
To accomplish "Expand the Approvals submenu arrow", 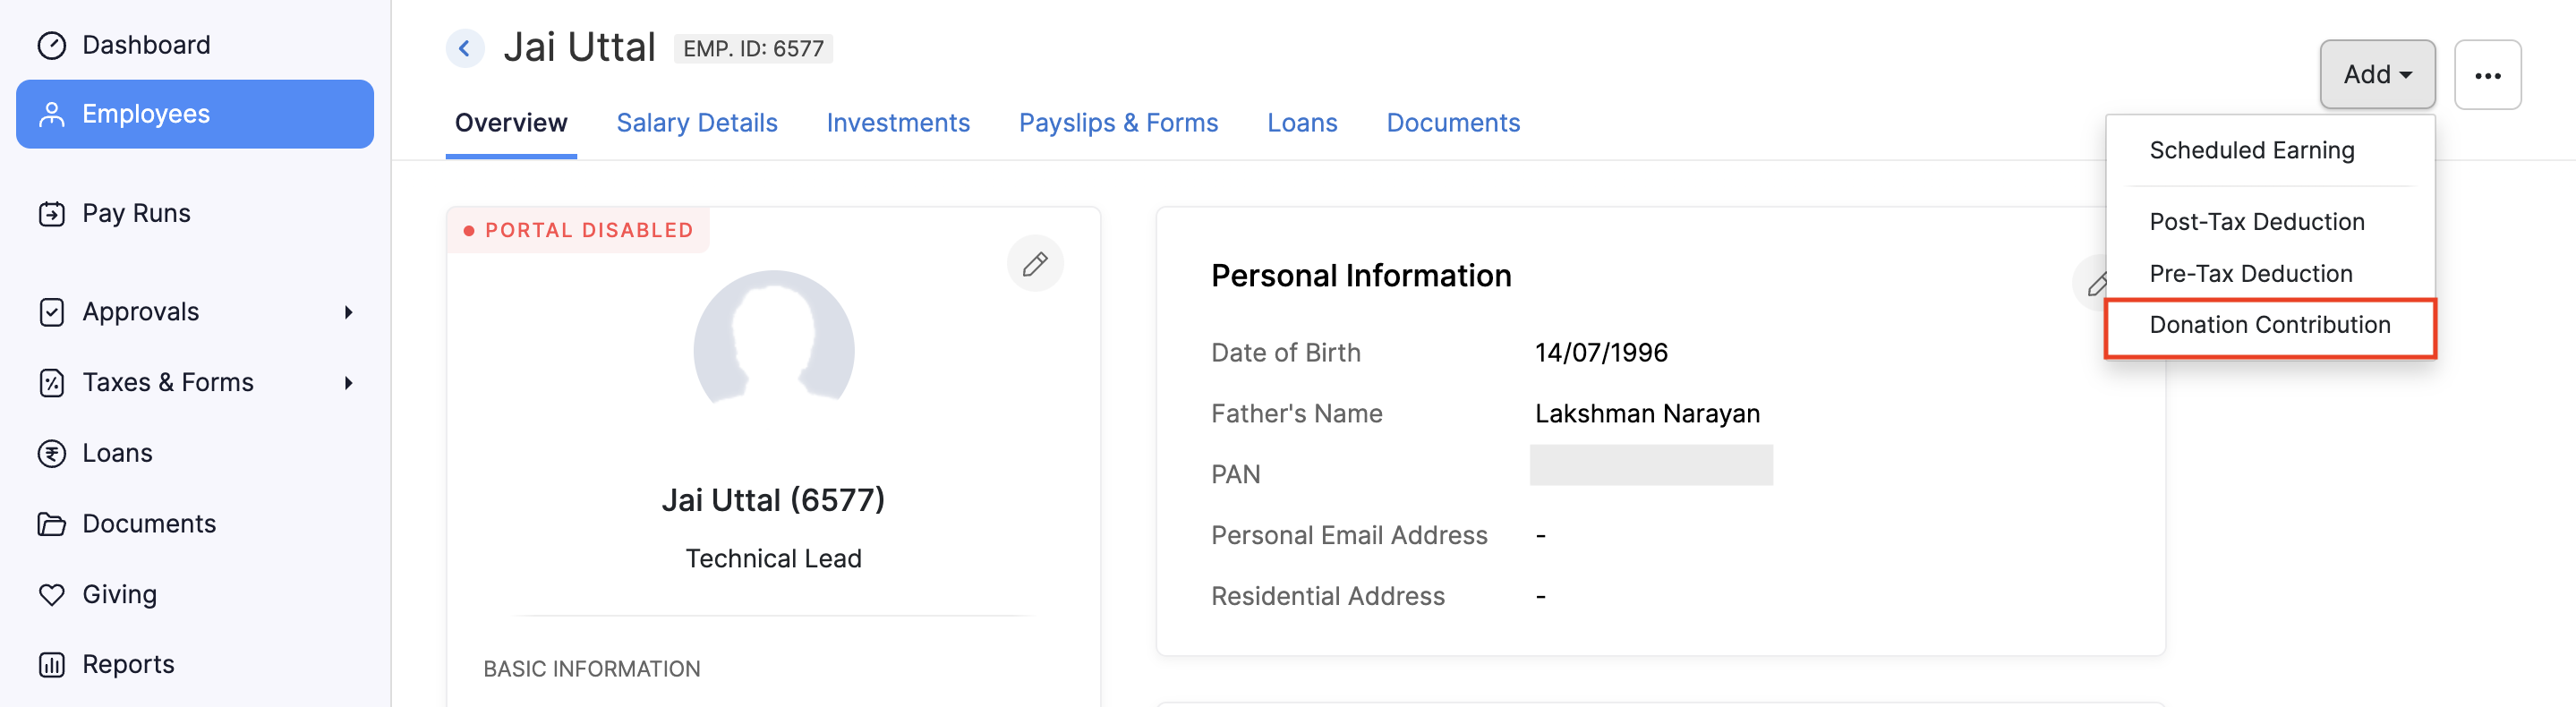I will (x=348, y=312).
